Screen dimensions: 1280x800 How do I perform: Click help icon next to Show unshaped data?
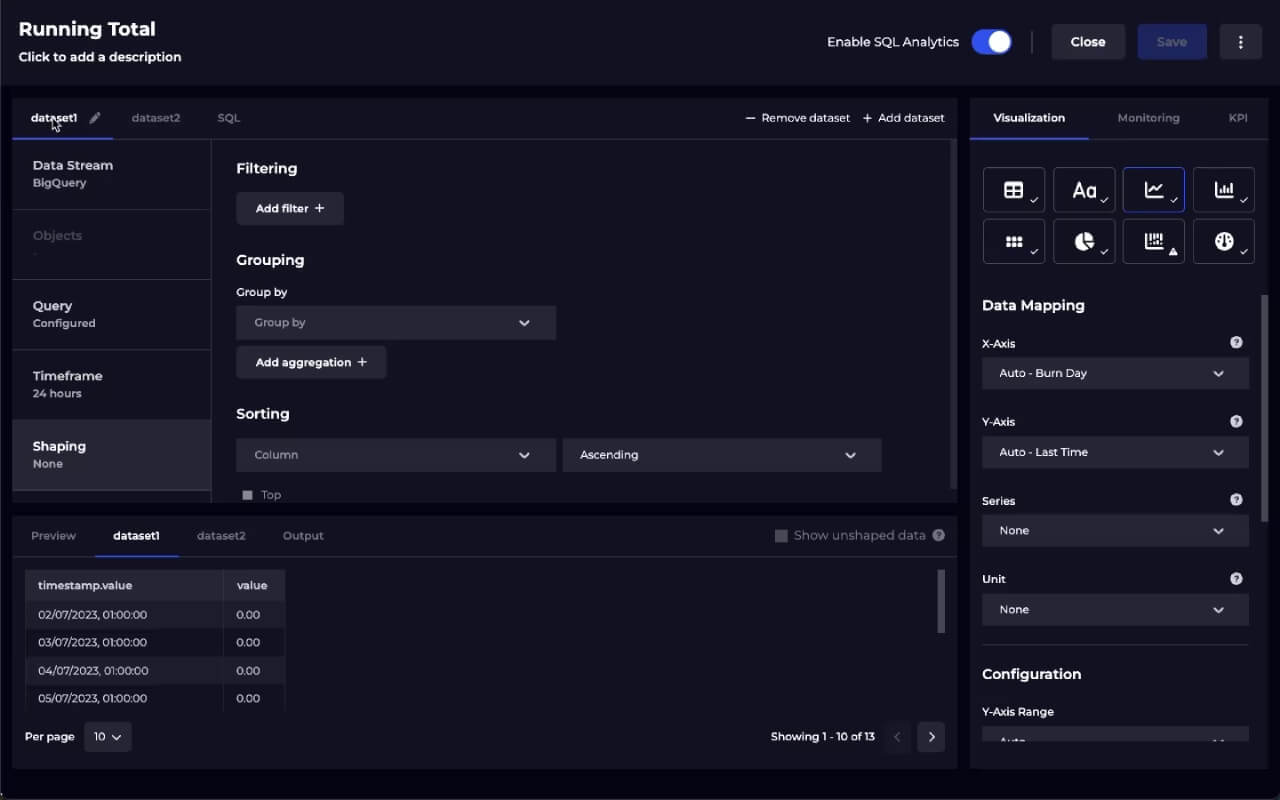tap(938, 536)
